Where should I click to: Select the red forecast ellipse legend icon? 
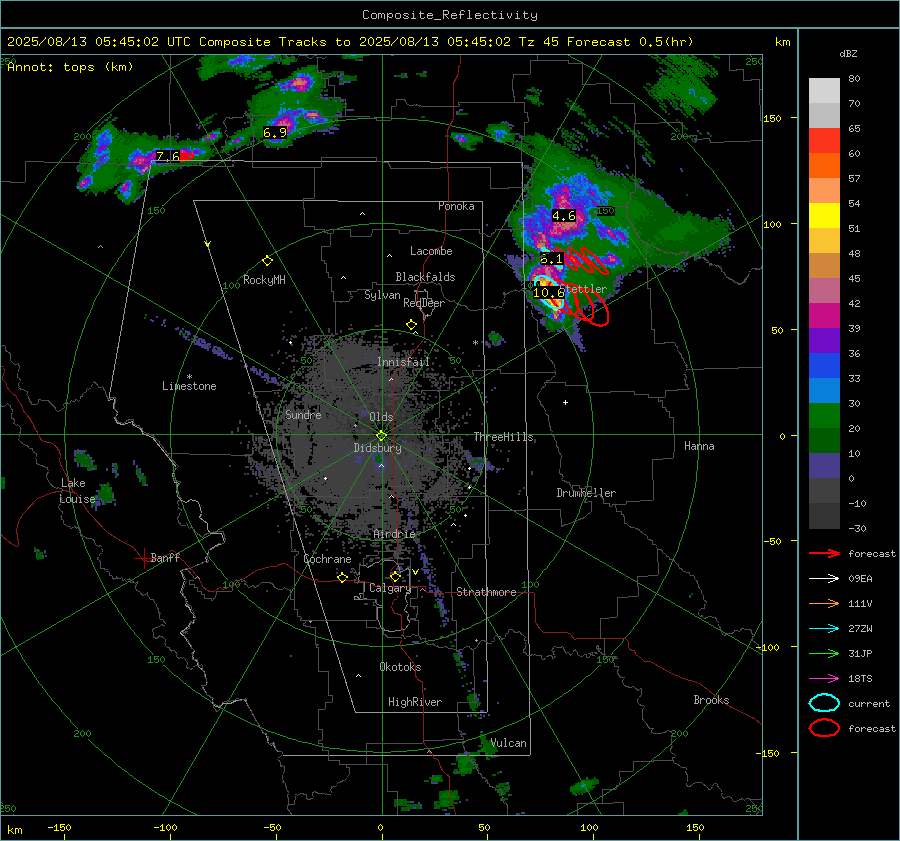click(824, 728)
